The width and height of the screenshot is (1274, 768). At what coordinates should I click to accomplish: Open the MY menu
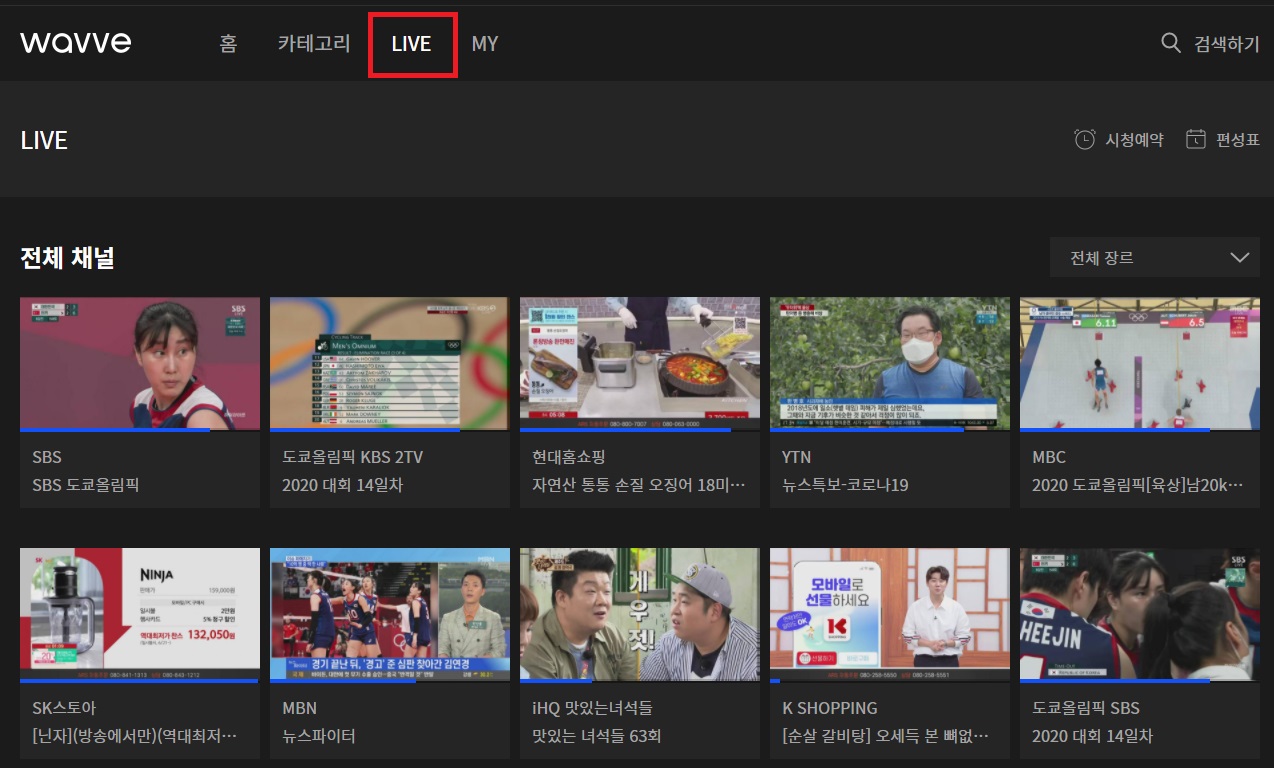[485, 44]
